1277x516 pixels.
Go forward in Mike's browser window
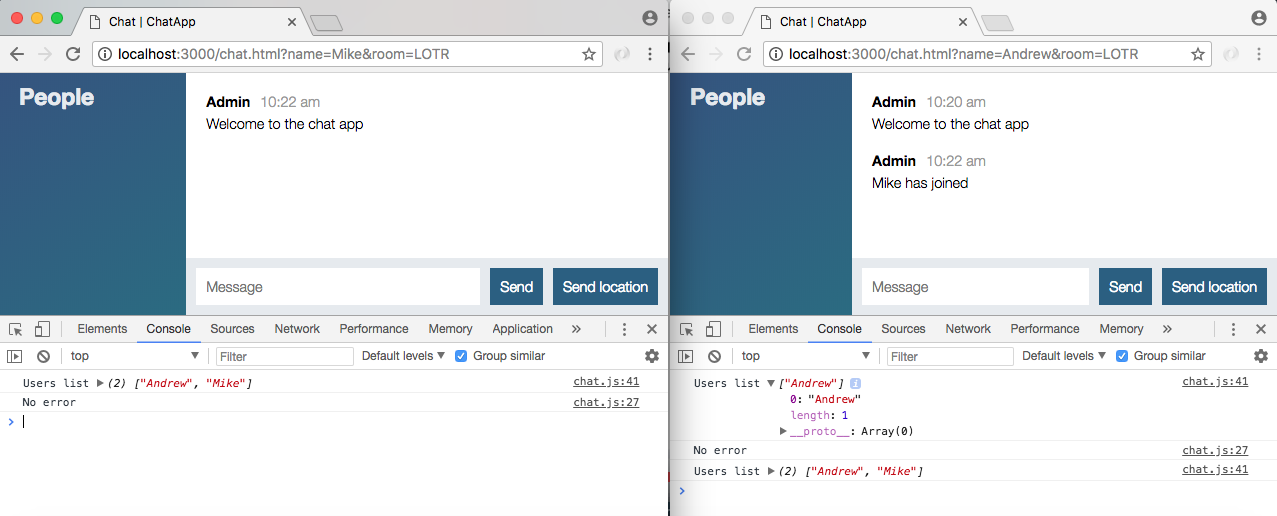(x=44, y=54)
